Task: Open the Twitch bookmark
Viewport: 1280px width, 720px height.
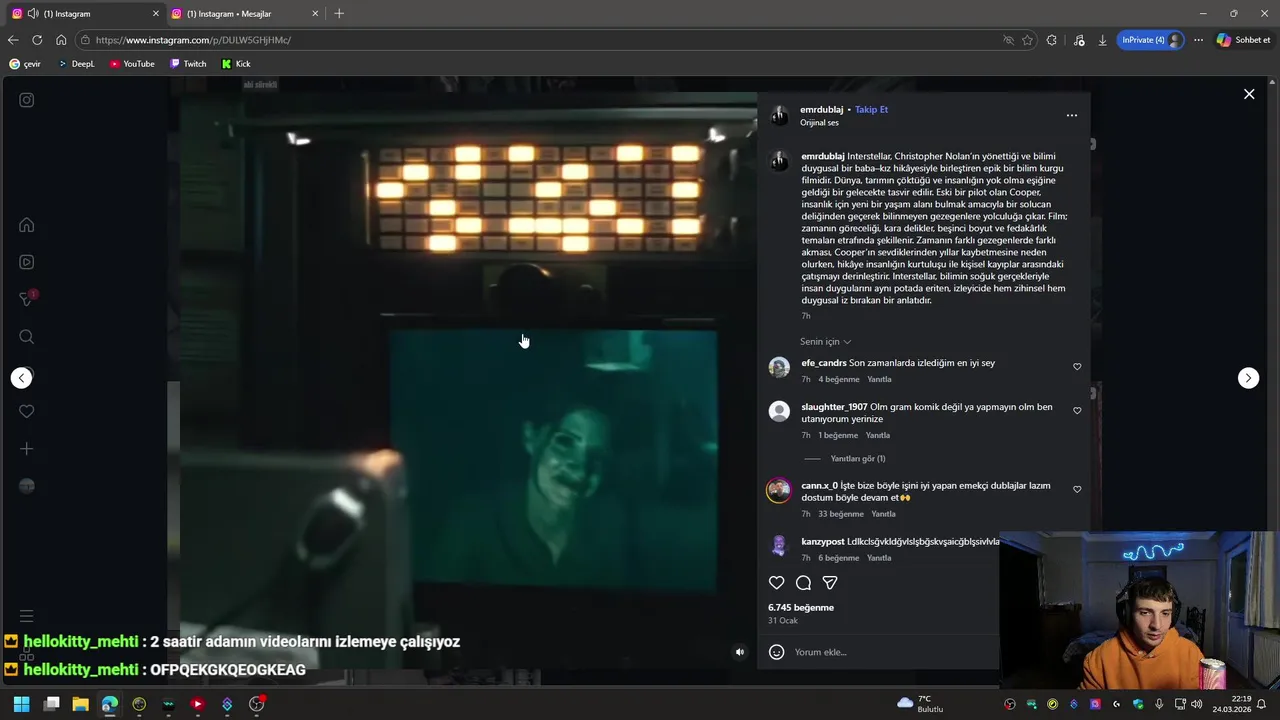Action: 188,64
